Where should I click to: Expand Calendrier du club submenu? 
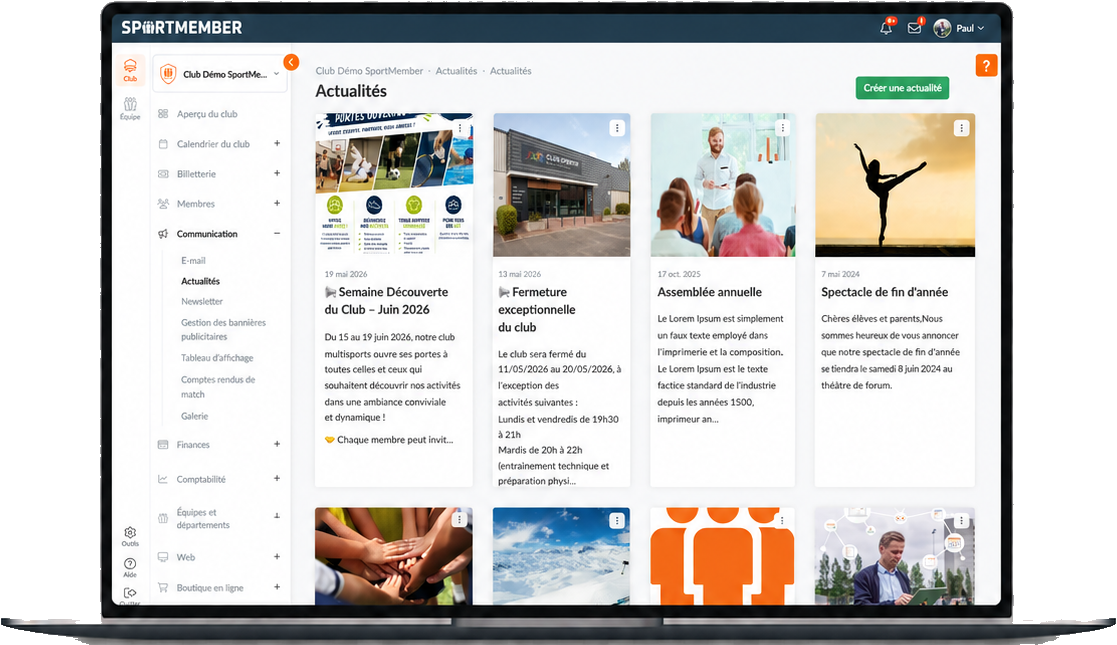pyautogui.click(x=277, y=144)
